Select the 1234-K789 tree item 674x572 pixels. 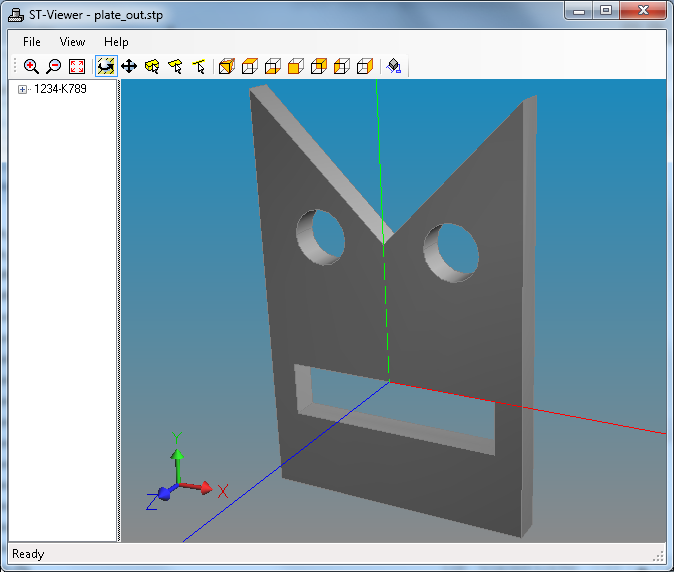(60, 89)
